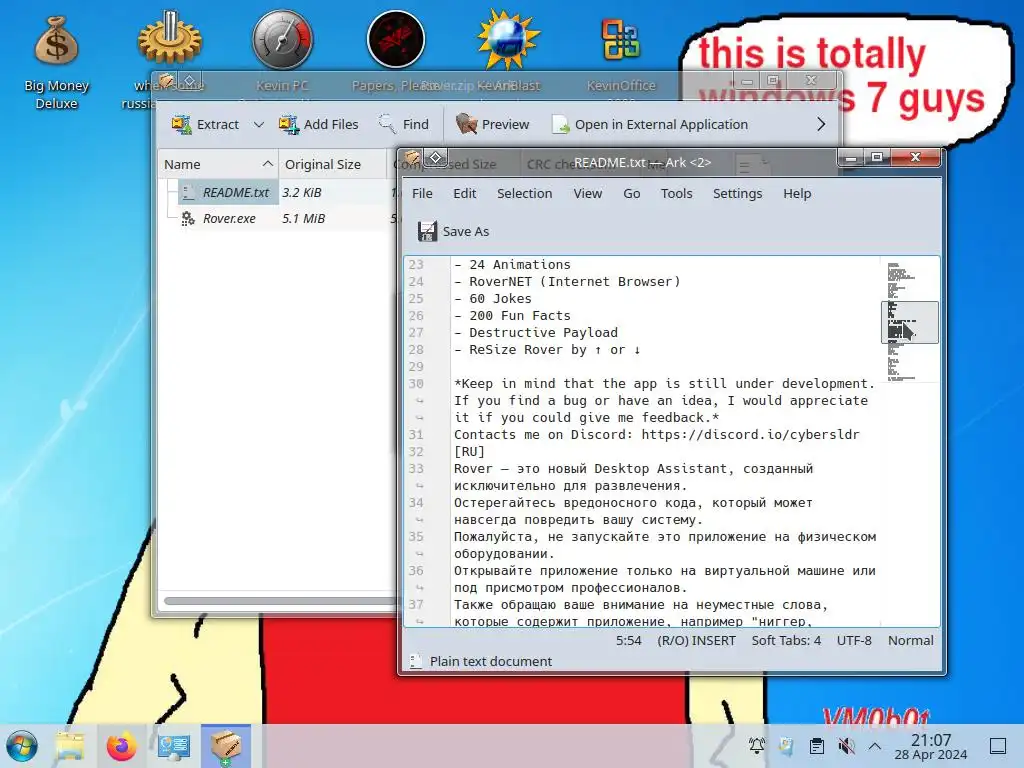Open the Tools menu
Viewport: 1024px width, 768px height.
[677, 193]
